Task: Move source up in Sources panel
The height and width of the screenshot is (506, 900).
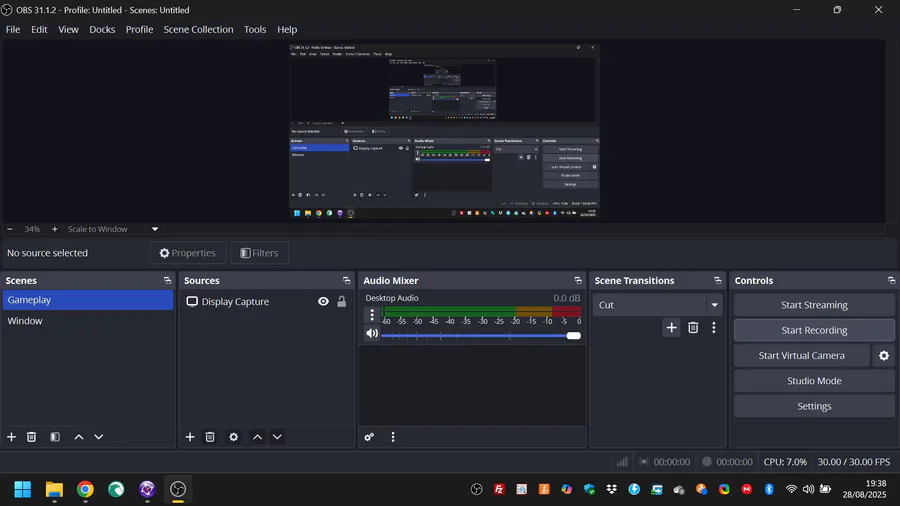Action: [x=258, y=437]
